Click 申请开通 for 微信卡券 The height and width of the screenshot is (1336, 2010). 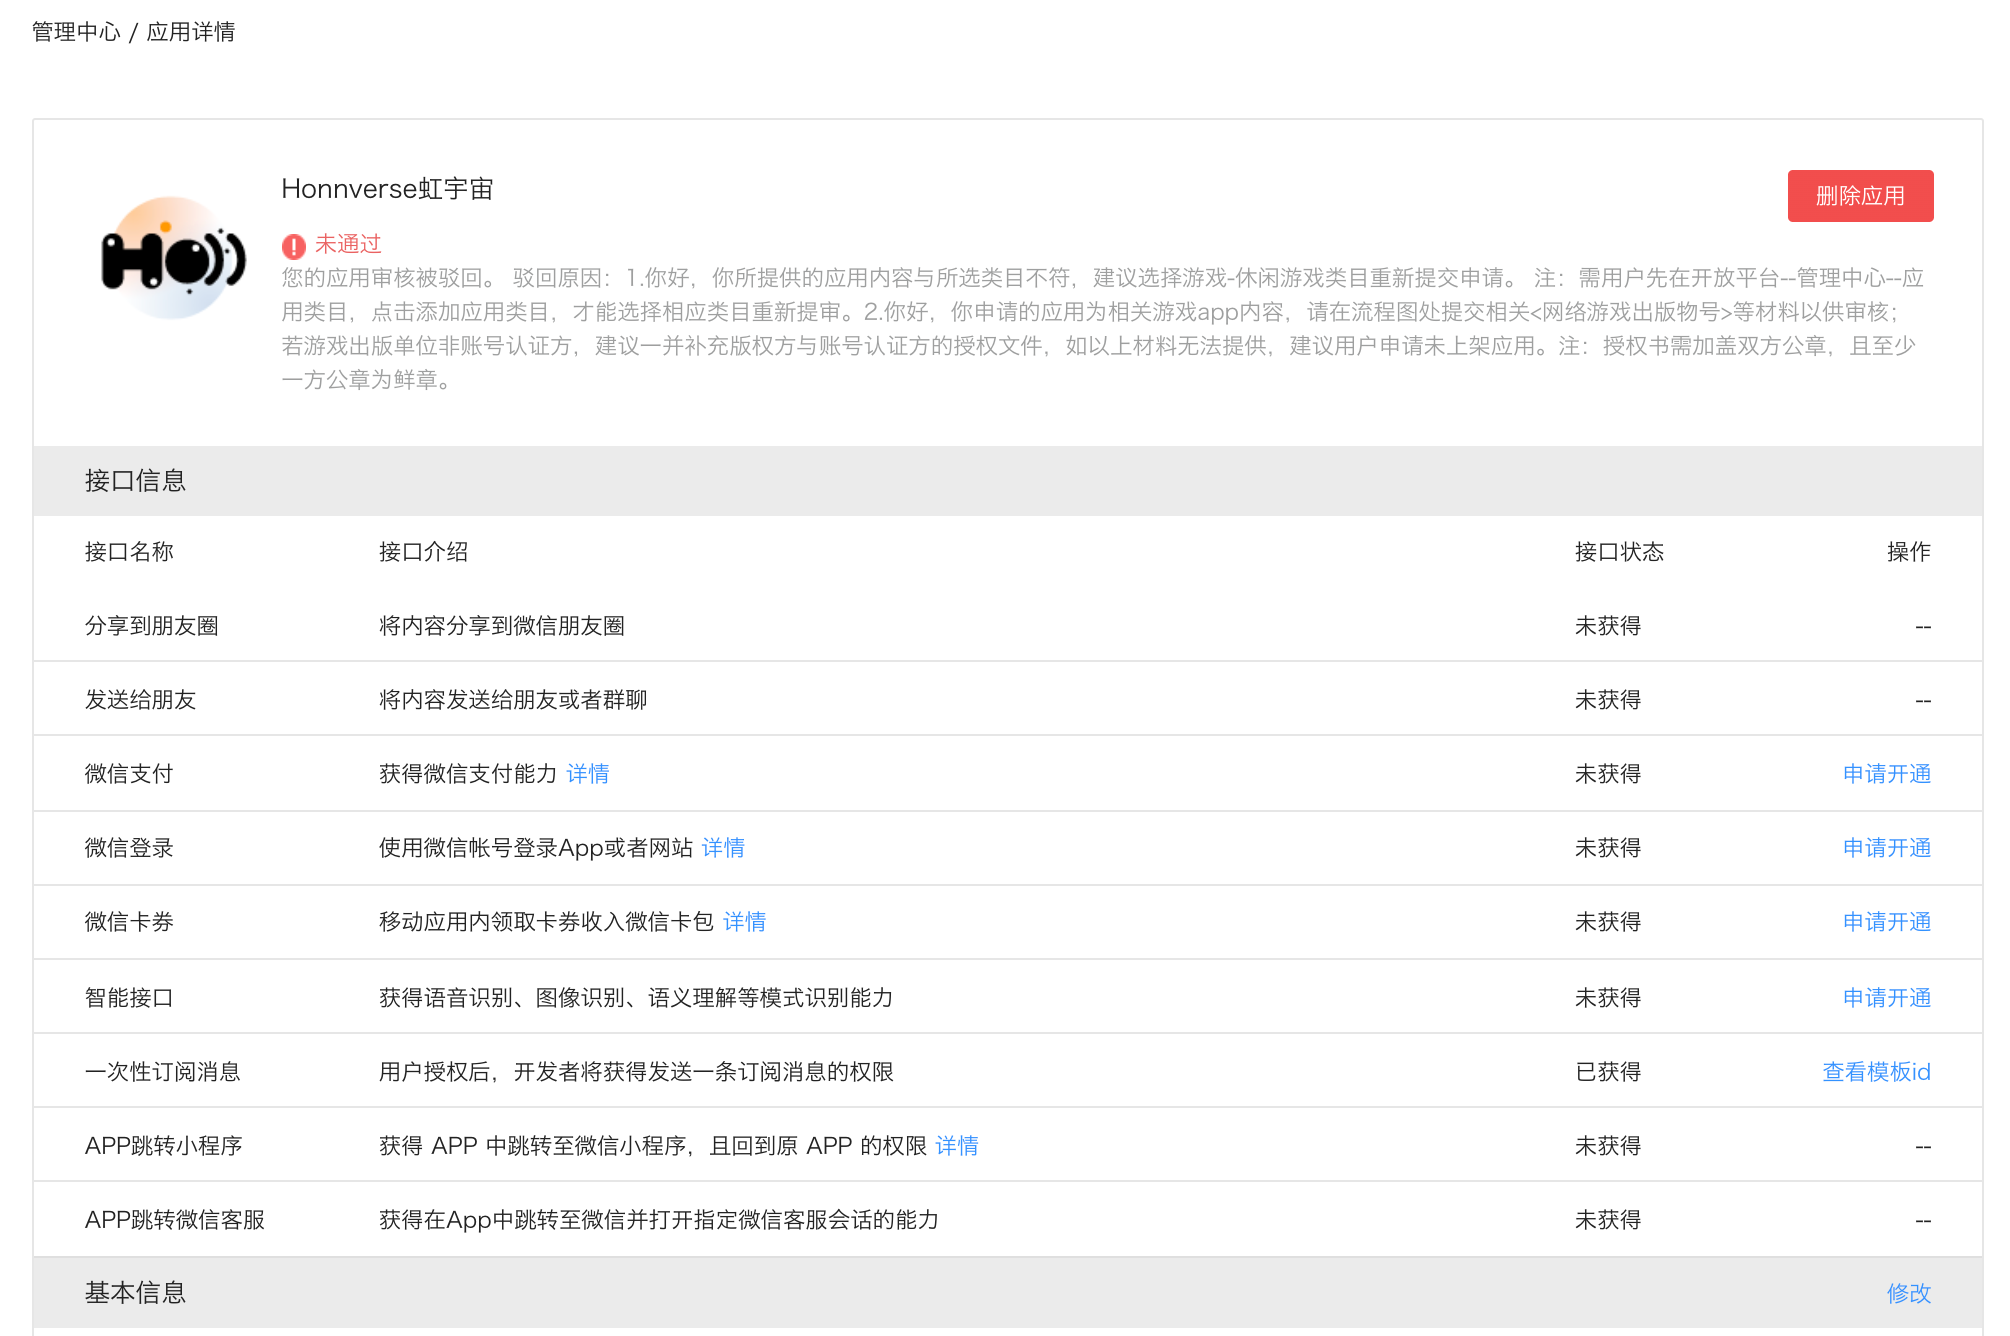(x=1886, y=922)
